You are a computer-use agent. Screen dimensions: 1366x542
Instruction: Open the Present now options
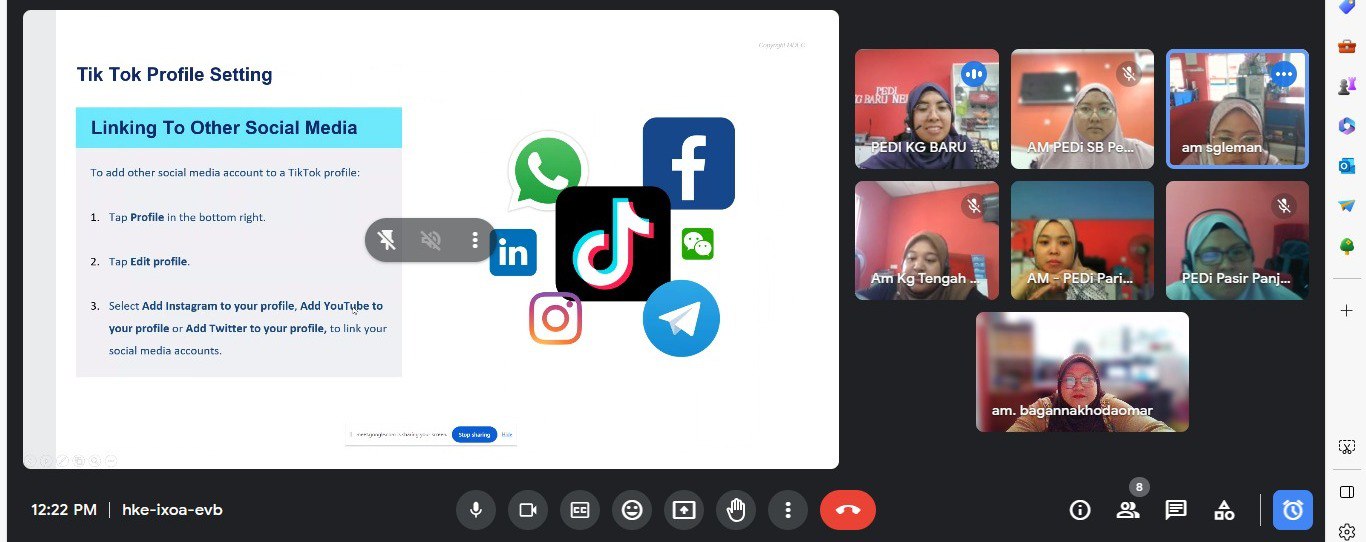(684, 510)
